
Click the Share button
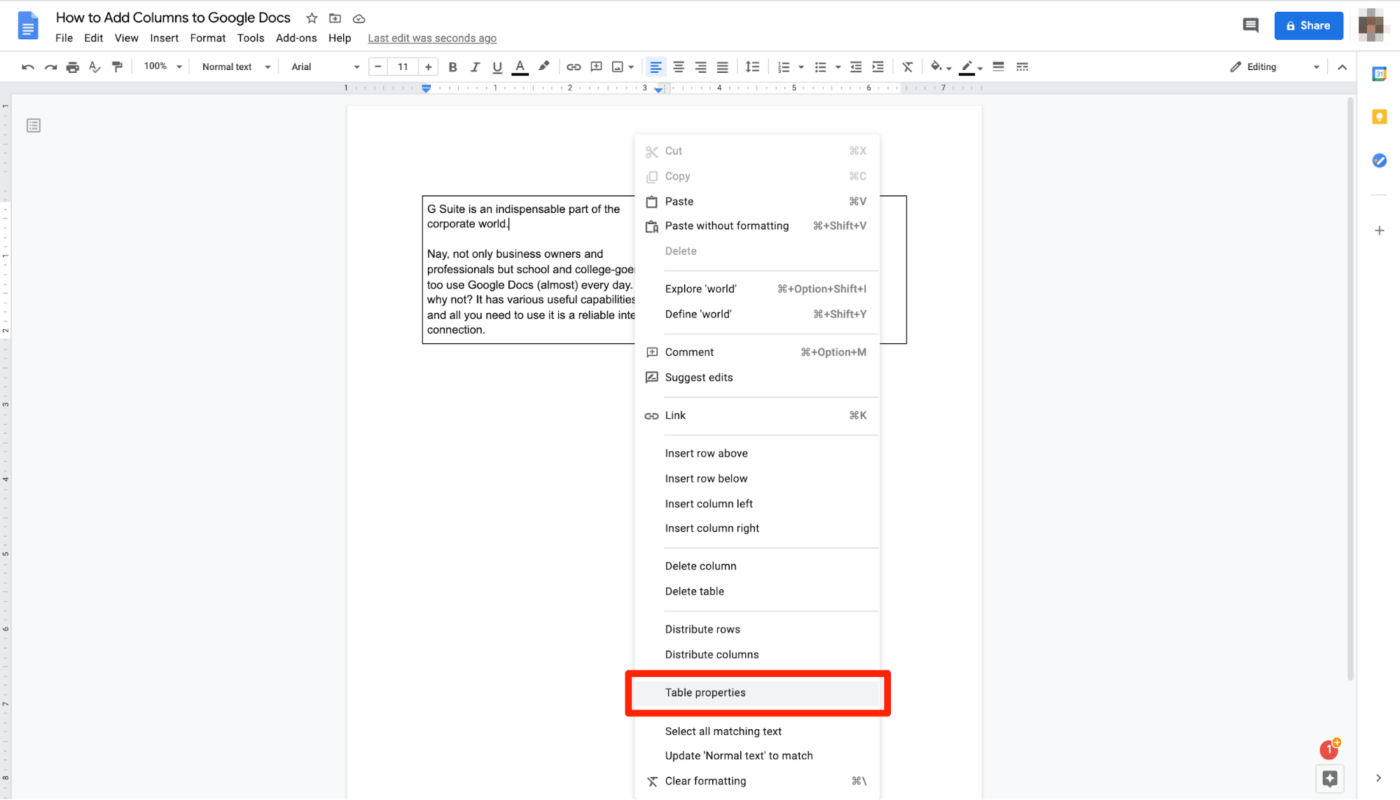(x=1308, y=25)
